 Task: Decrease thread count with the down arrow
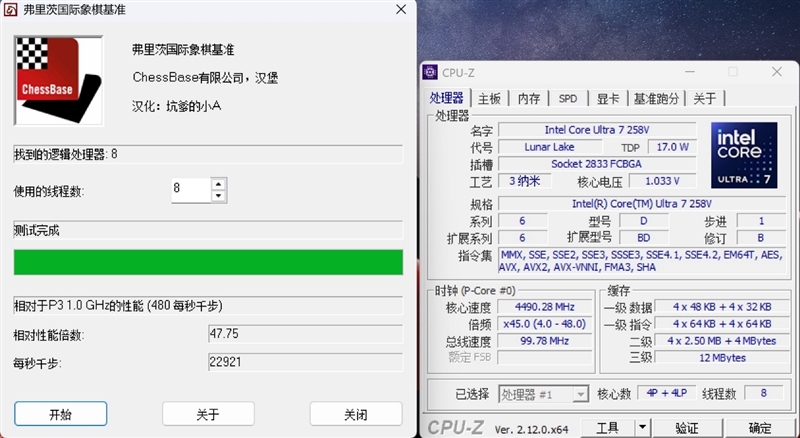(219, 196)
